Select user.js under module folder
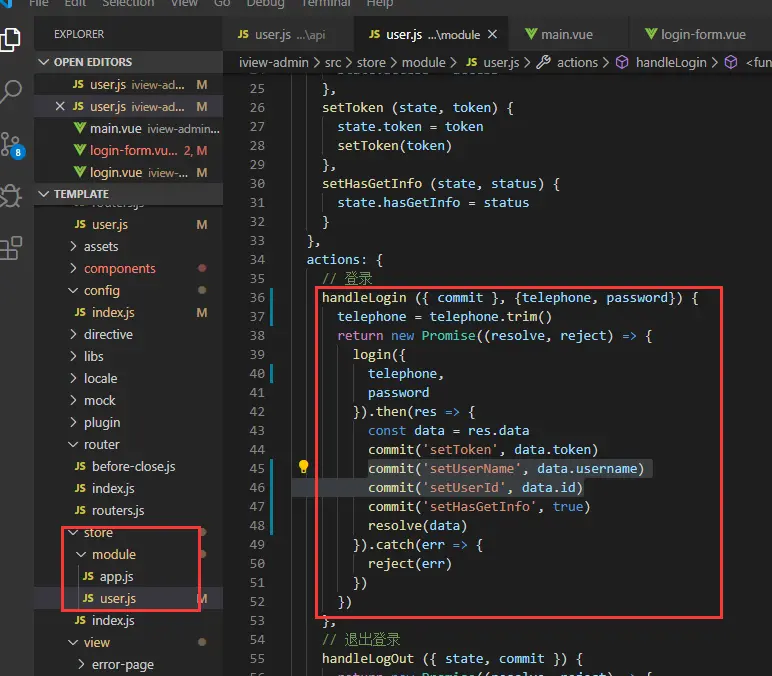Viewport: 772px width, 676px height. tap(129, 598)
